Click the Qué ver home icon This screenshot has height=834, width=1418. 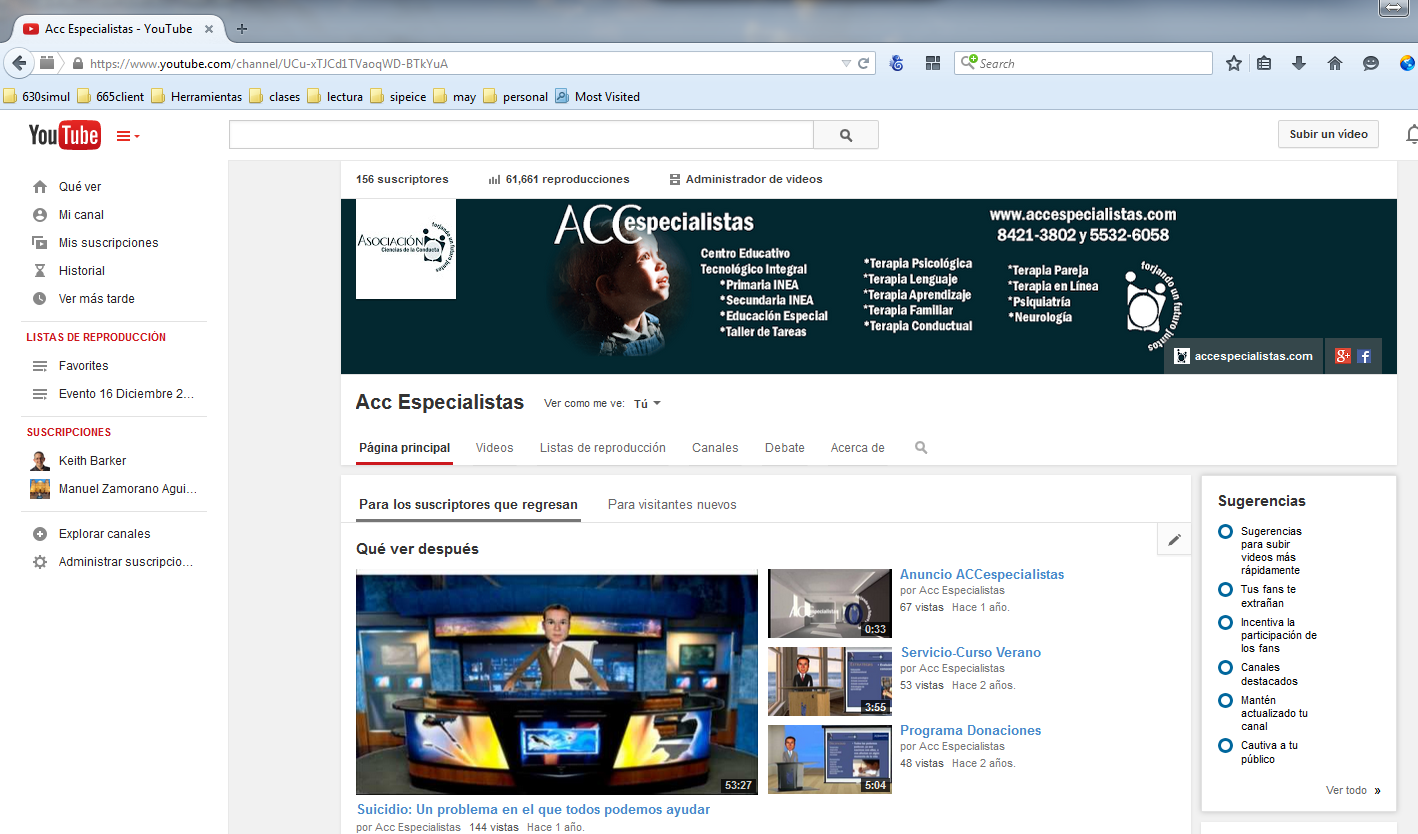click(x=40, y=187)
